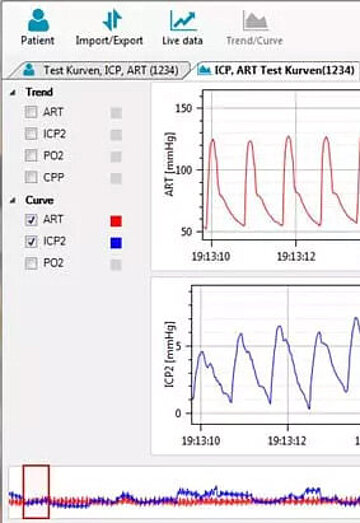
Task: Click the 150 value on ART axis
Action: click(184, 108)
